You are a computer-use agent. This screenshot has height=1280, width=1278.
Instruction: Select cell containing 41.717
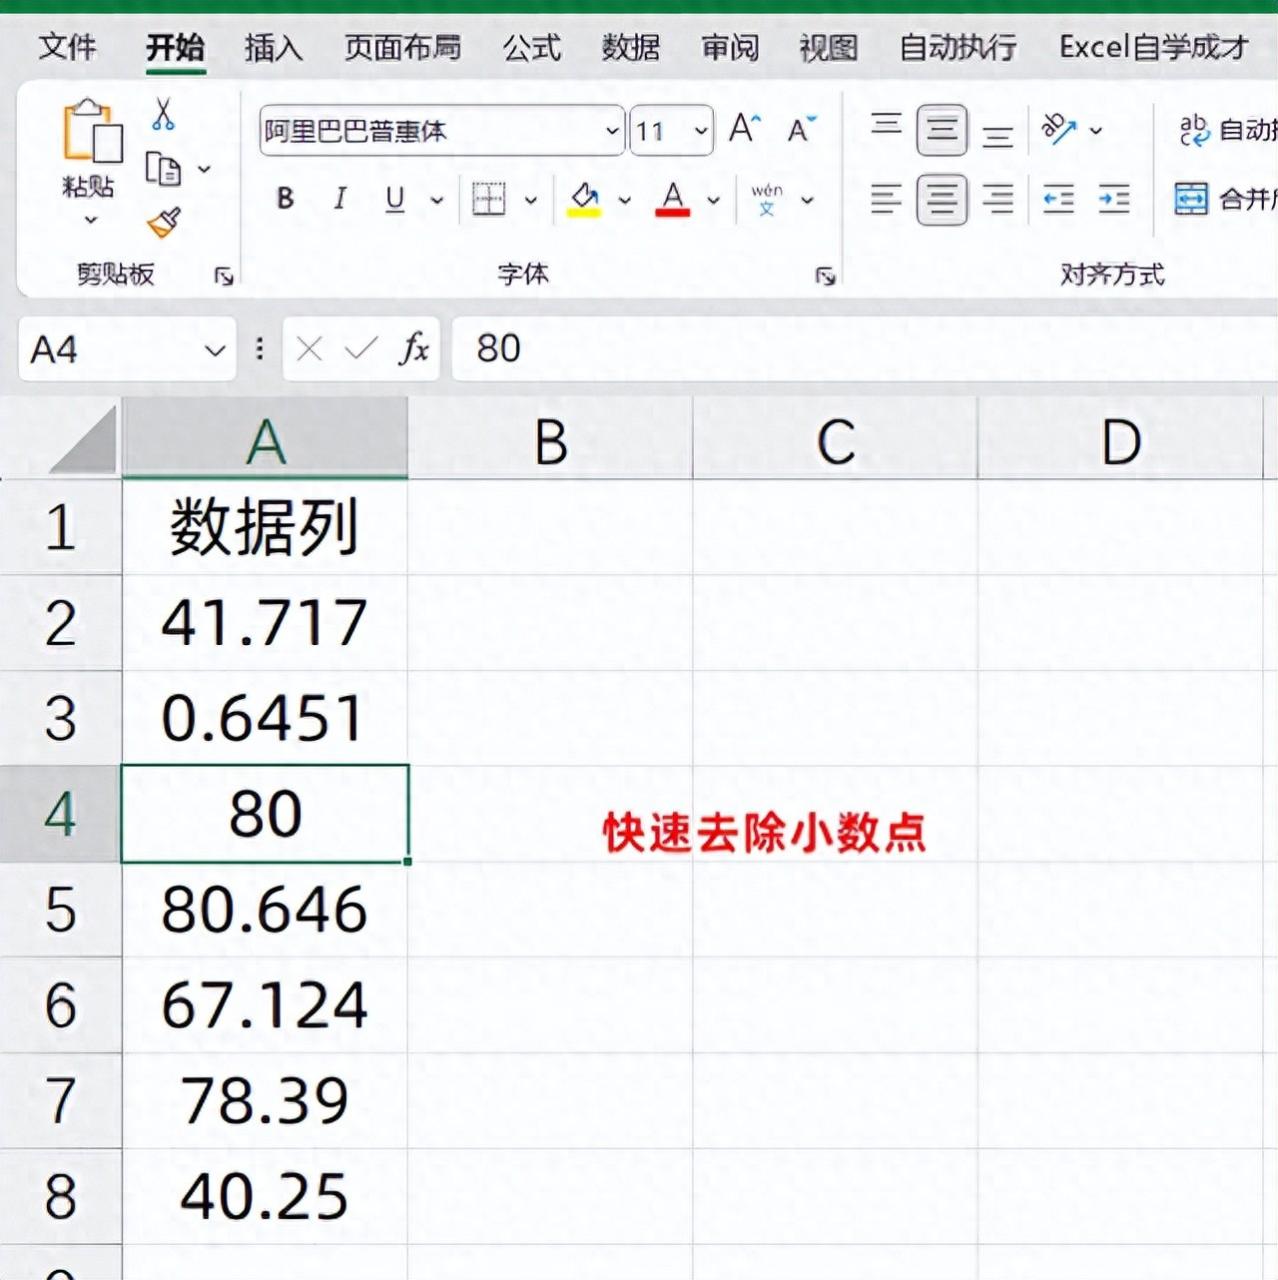tap(265, 622)
